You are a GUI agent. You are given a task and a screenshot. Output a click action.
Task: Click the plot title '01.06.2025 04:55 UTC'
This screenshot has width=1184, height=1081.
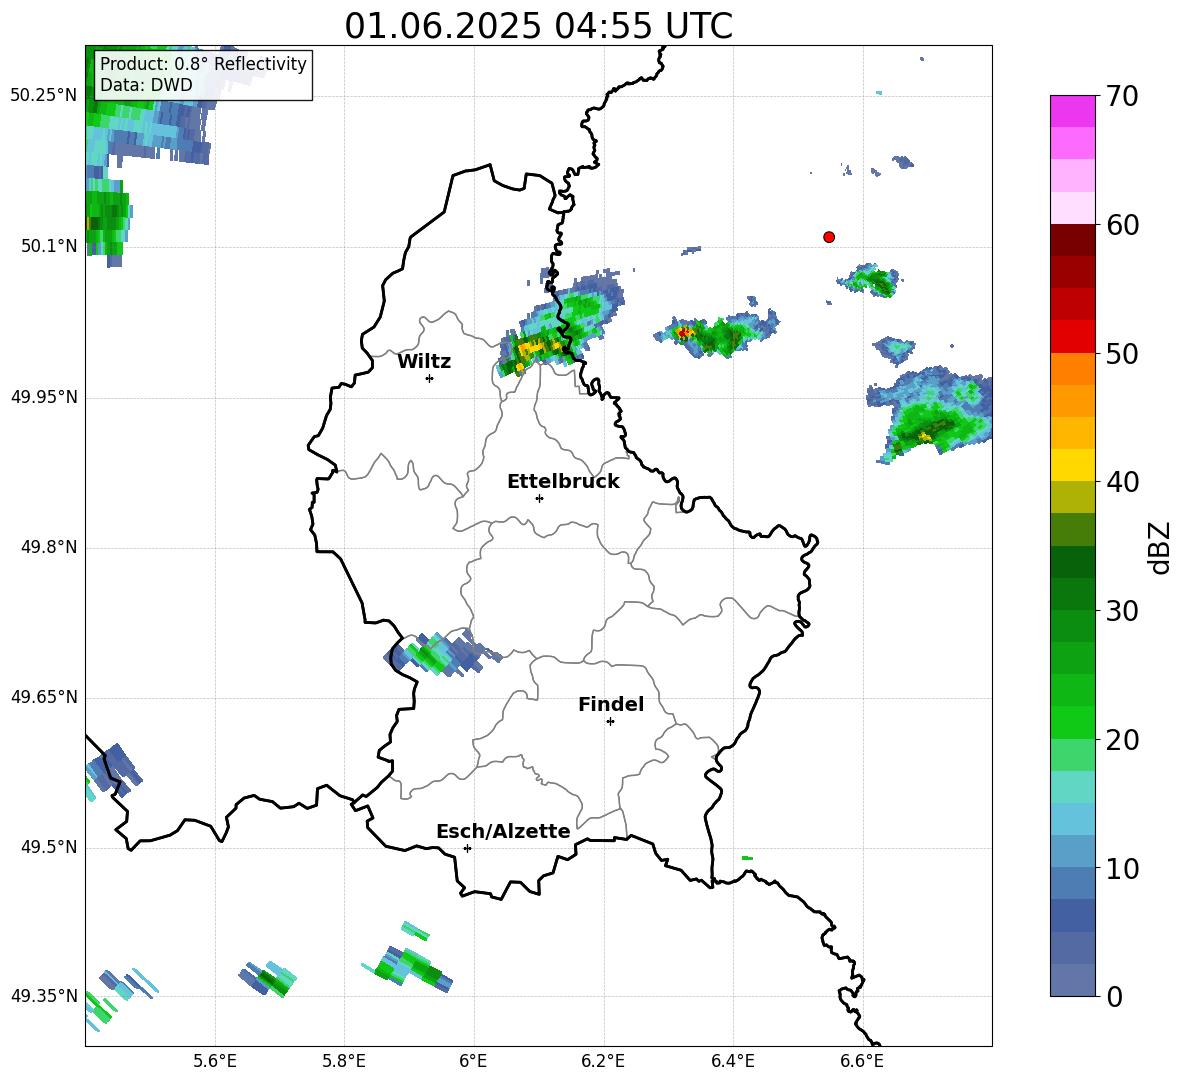coord(538,26)
